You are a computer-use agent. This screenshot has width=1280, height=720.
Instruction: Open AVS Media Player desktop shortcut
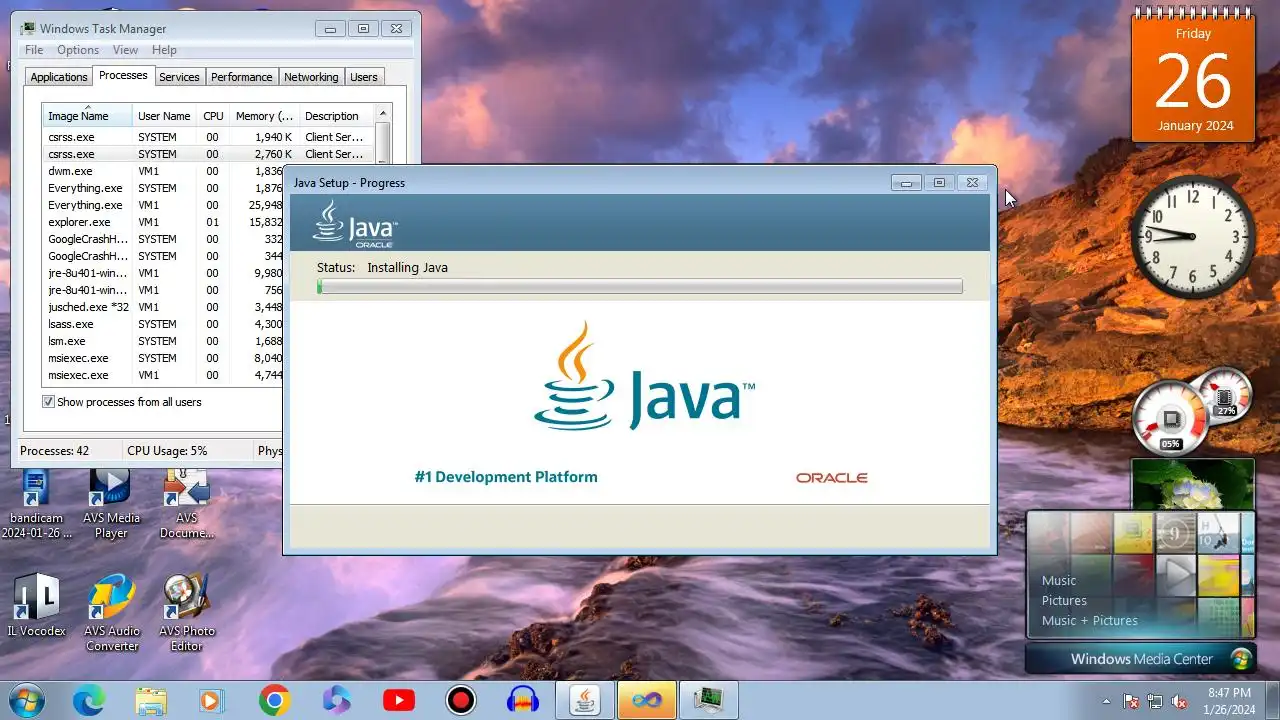[x=111, y=504]
